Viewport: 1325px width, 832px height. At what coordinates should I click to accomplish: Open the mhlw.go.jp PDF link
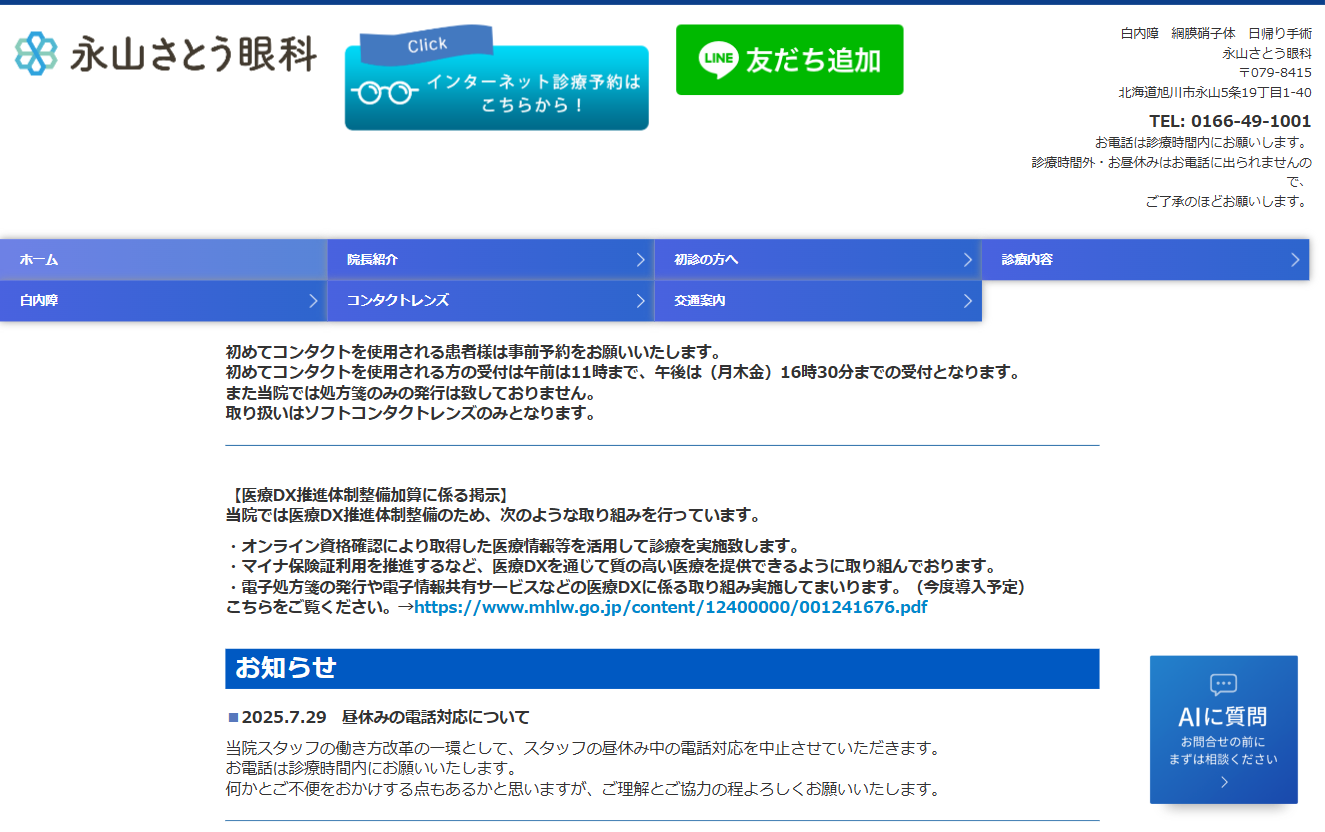(x=670, y=607)
